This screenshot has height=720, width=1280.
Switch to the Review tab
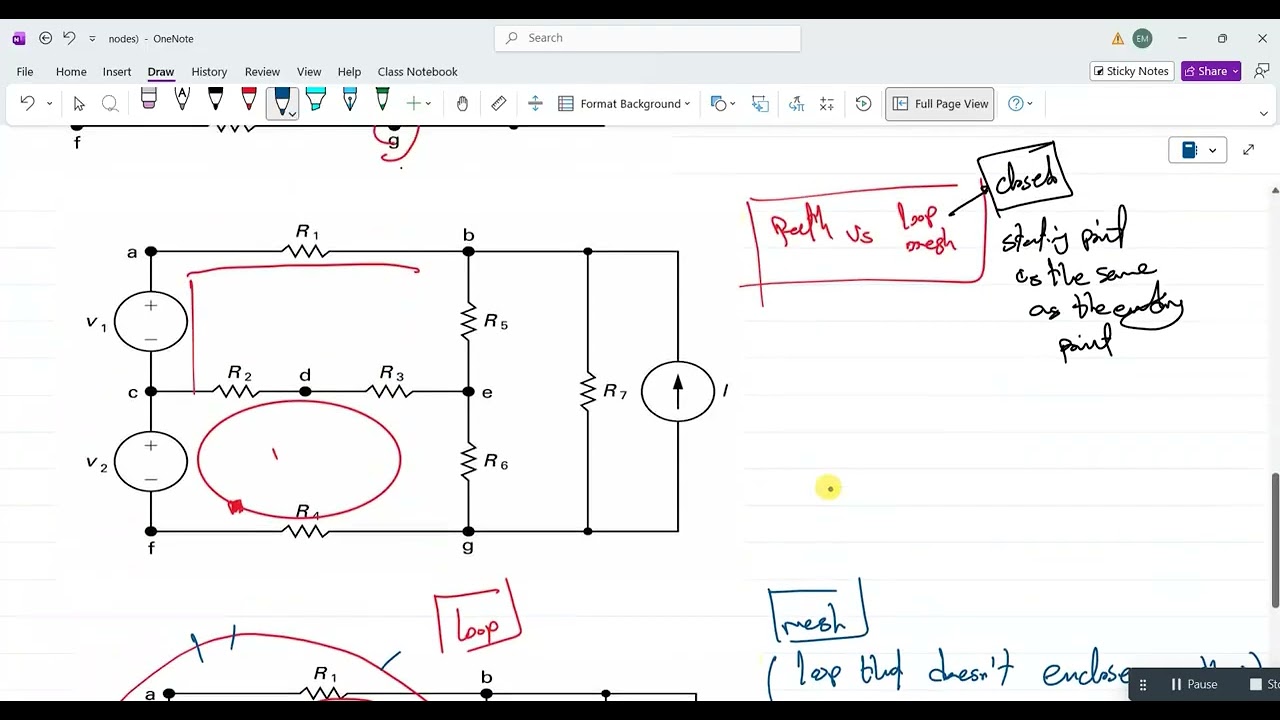tap(262, 72)
